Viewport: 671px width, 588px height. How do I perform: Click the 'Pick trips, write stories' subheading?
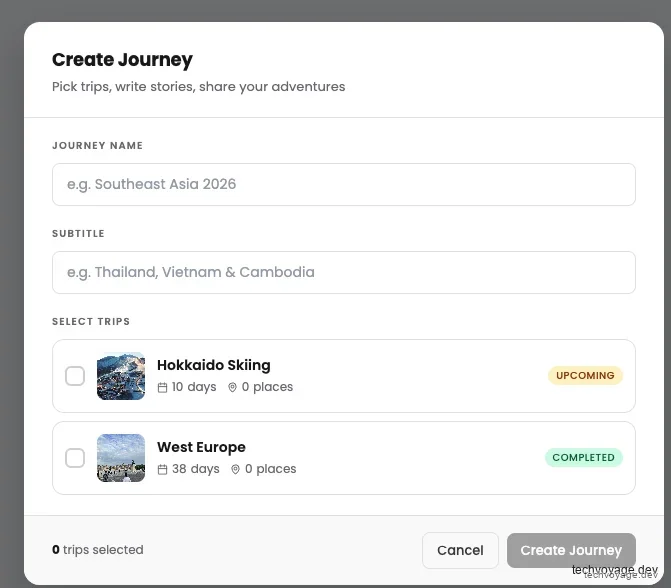pos(199,87)
